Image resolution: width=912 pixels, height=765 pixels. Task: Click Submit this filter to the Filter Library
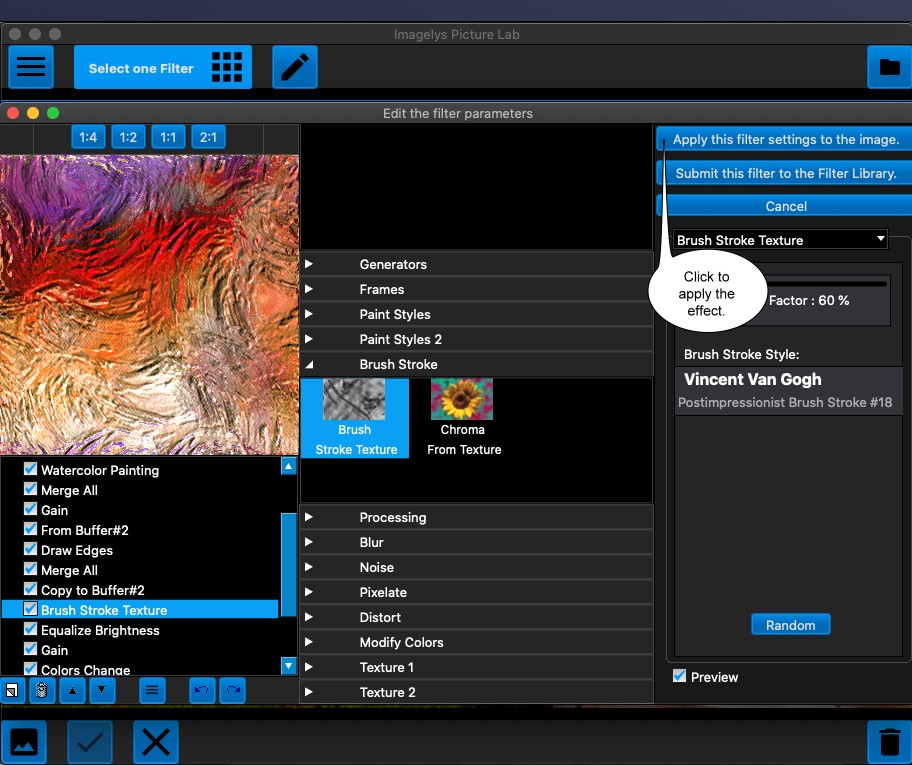pyautogui.click(x=785, y=173)
